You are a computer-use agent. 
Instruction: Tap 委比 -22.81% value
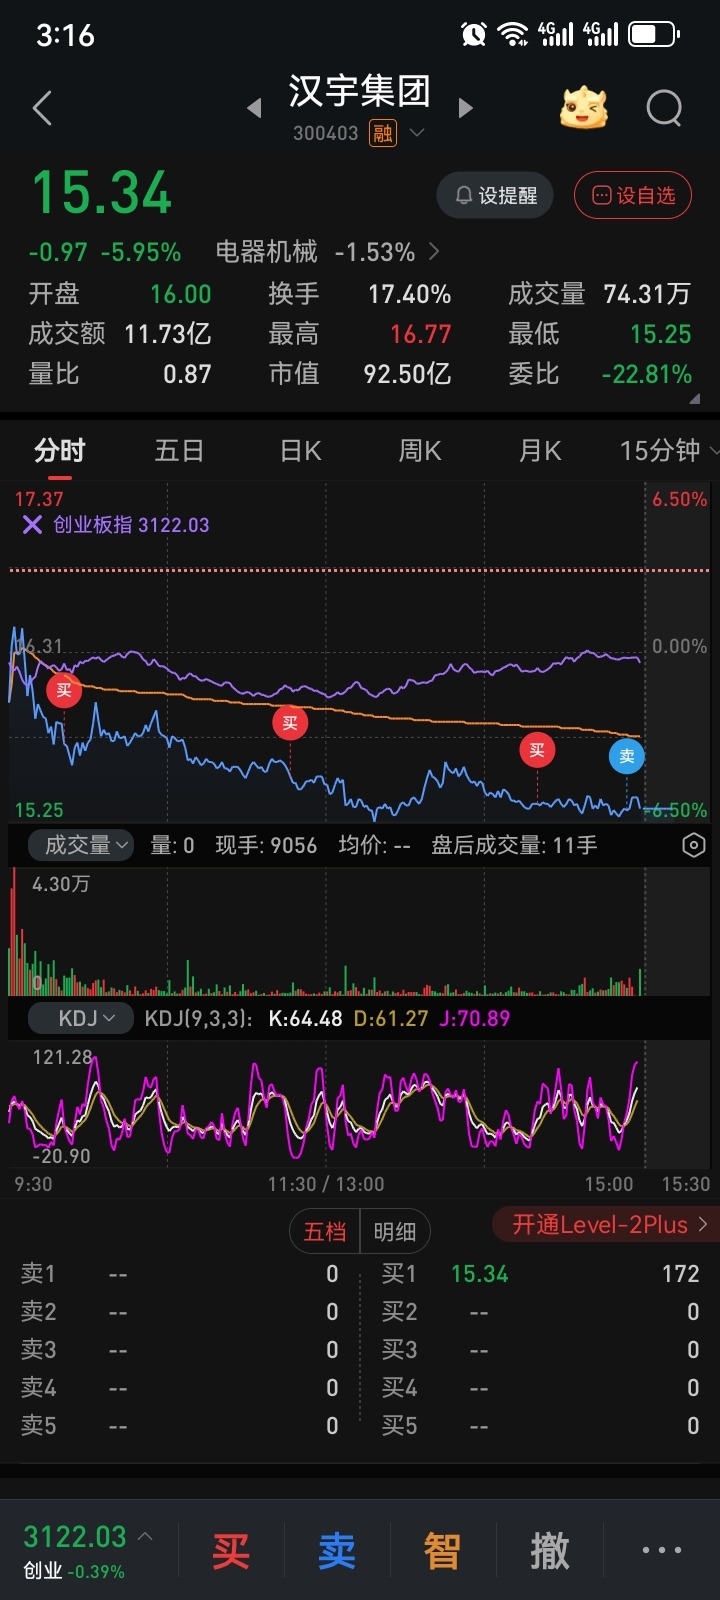[x=647, y=374]
